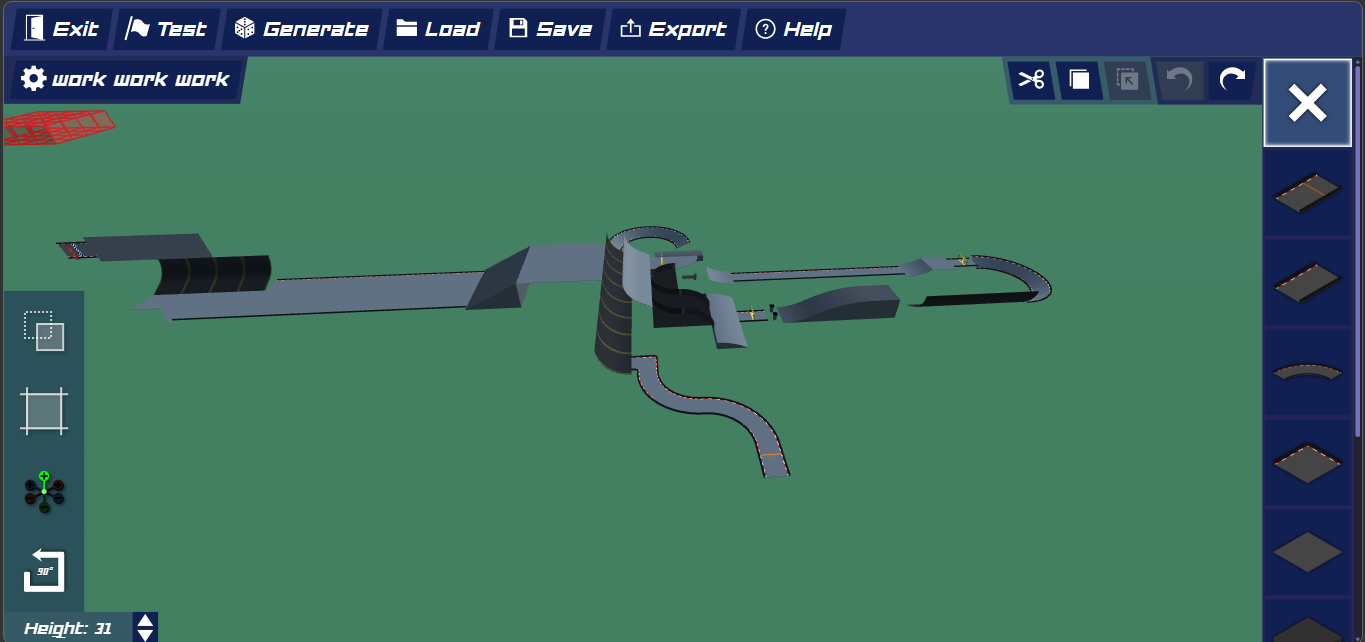
Task: Click the paste icon
Action: click(1128, 80)
